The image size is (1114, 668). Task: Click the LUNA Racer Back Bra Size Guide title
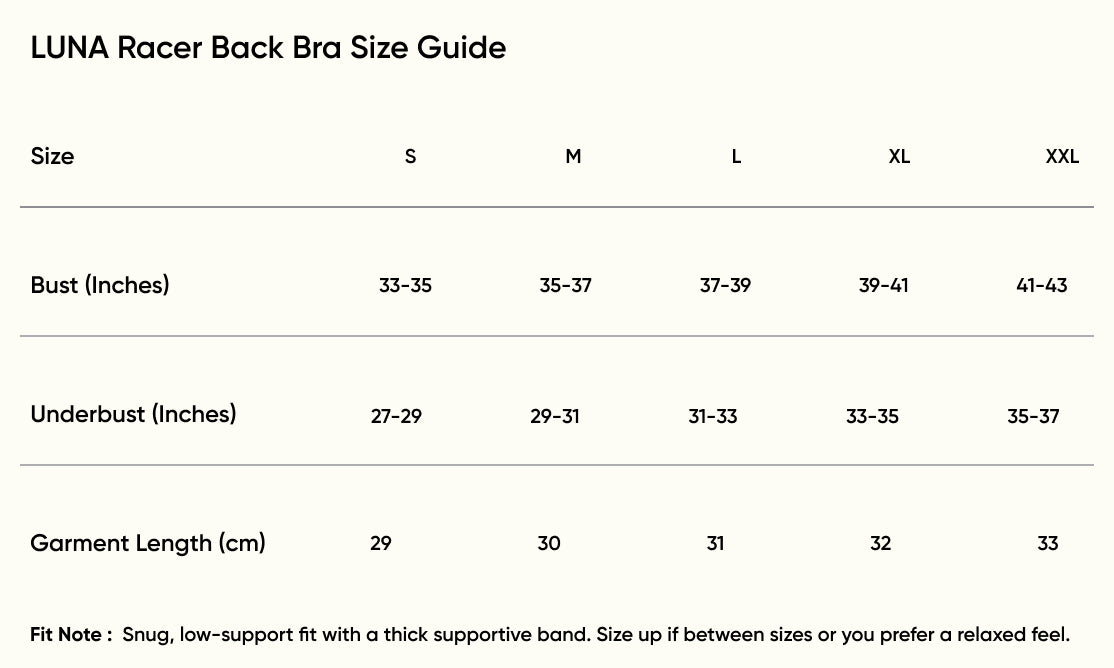[x=268, y=48]
